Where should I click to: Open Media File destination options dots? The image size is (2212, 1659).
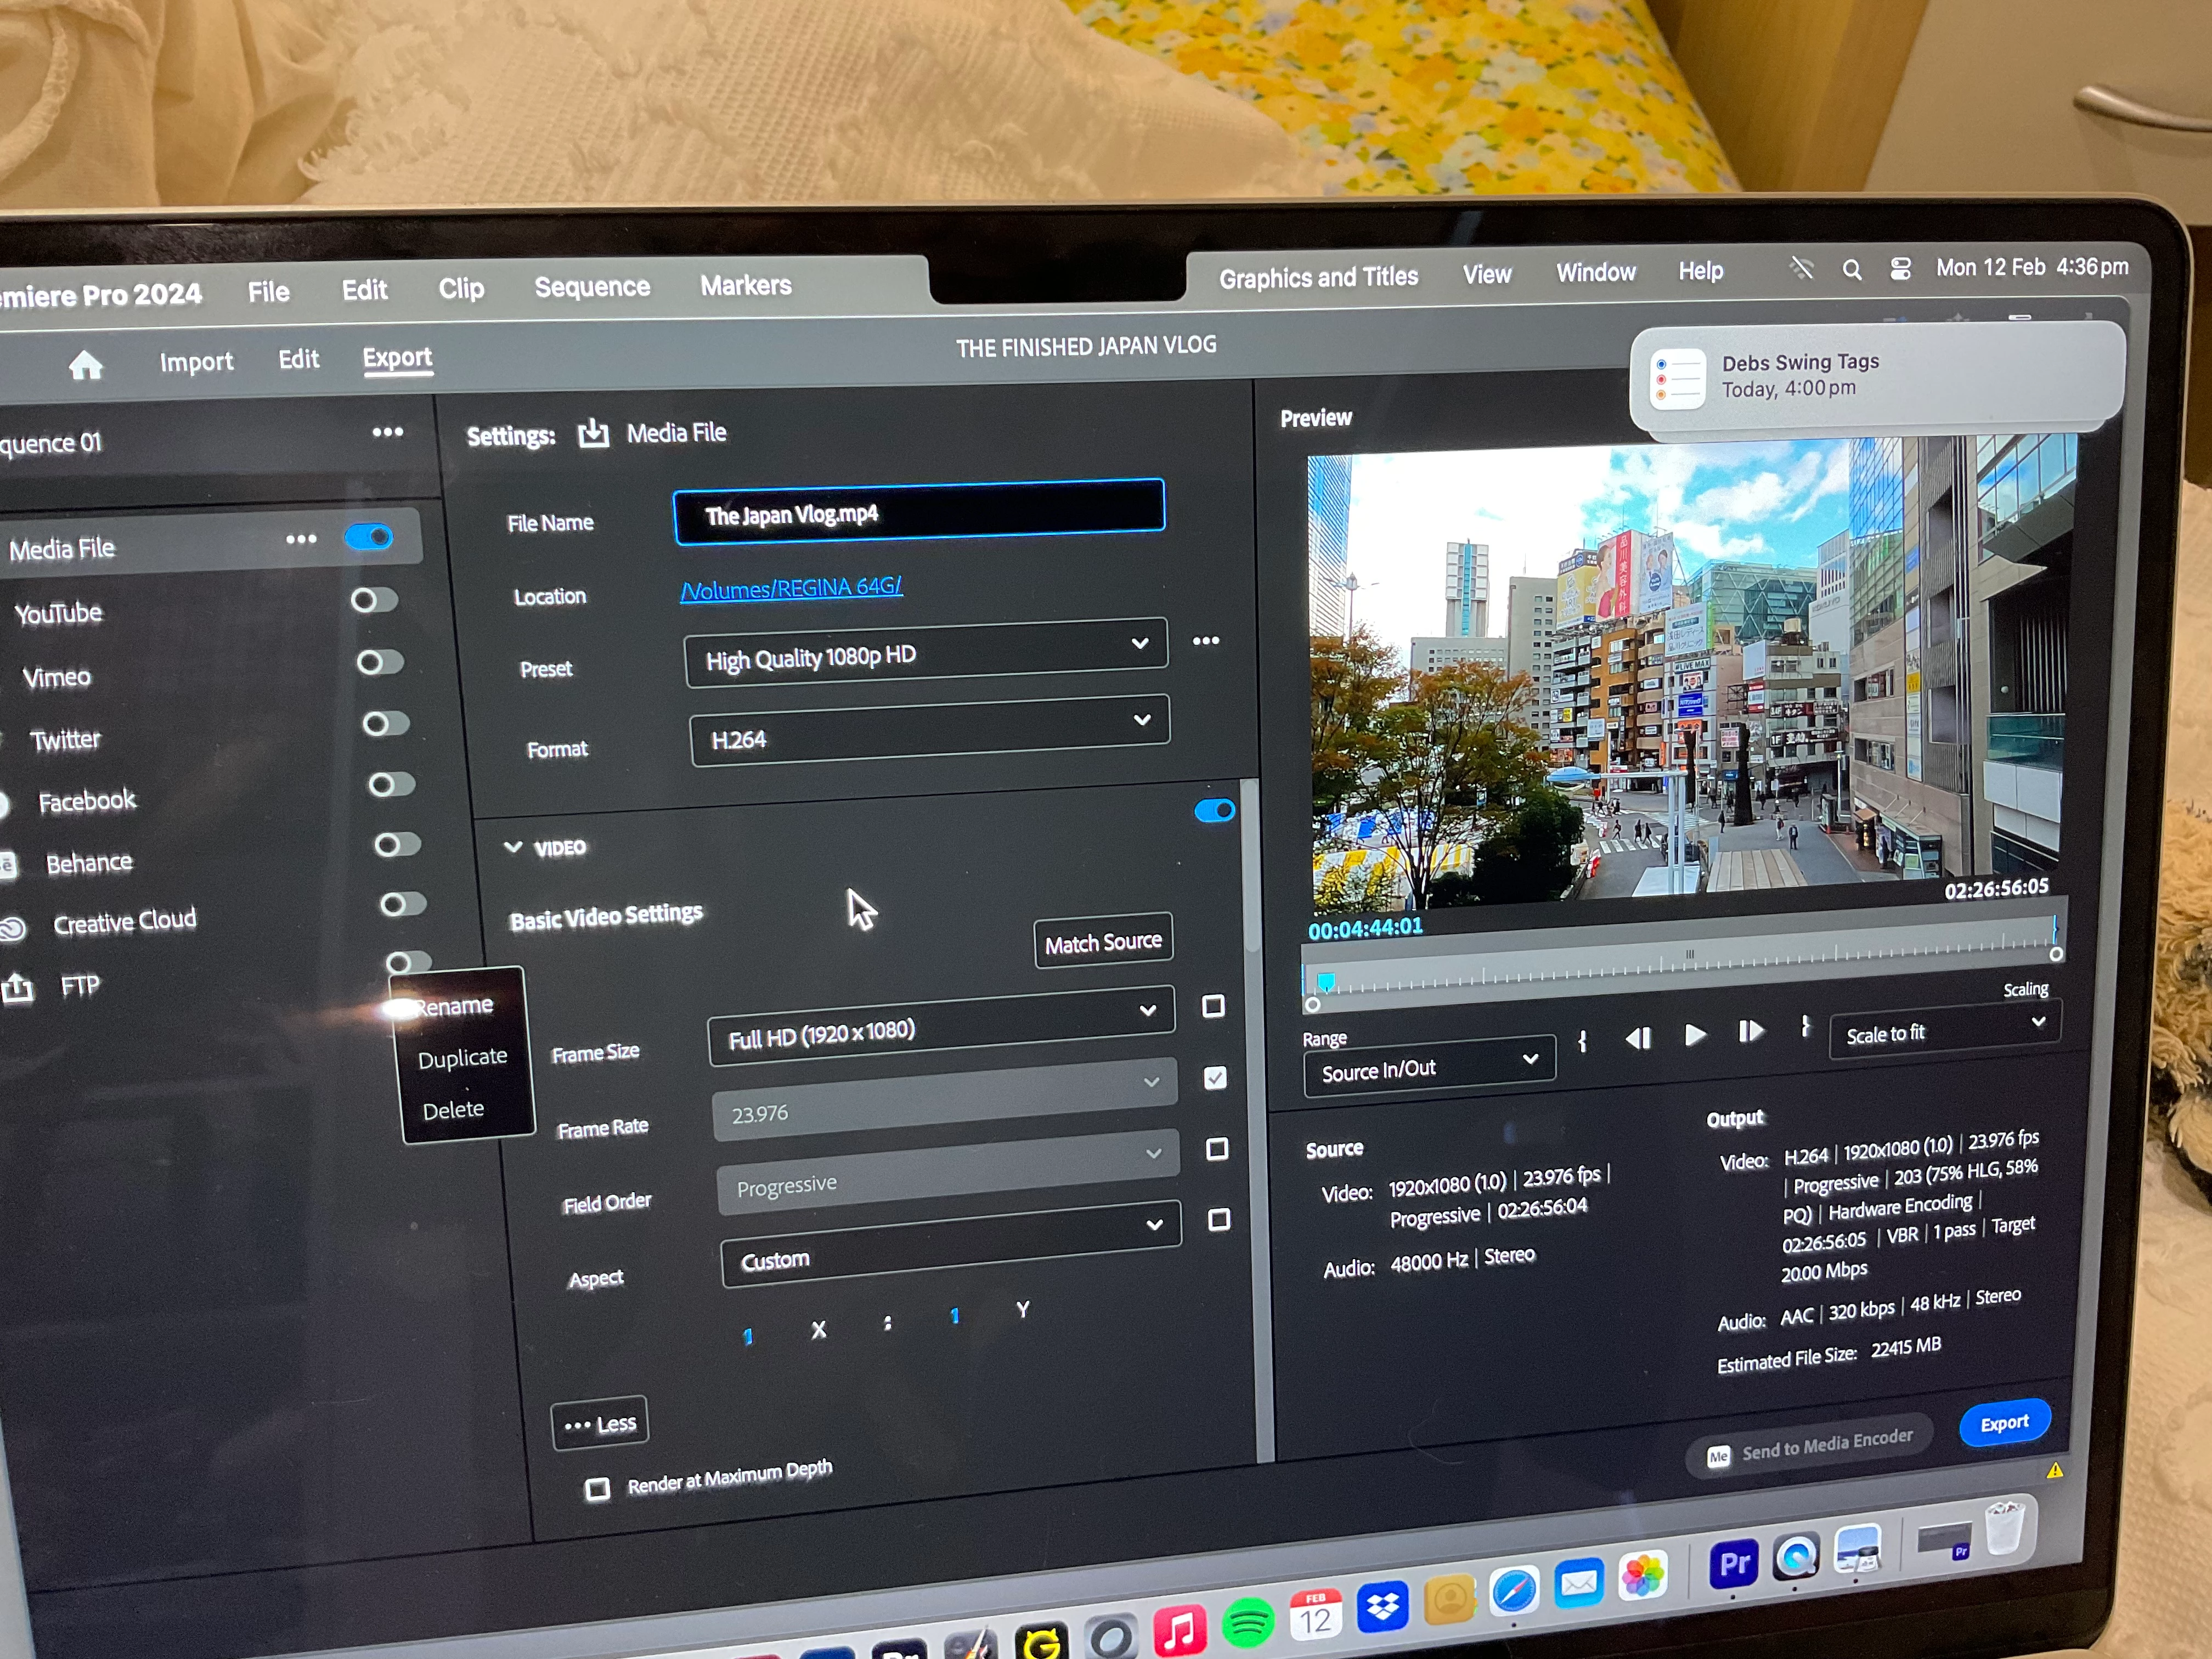tap(301, 540)
